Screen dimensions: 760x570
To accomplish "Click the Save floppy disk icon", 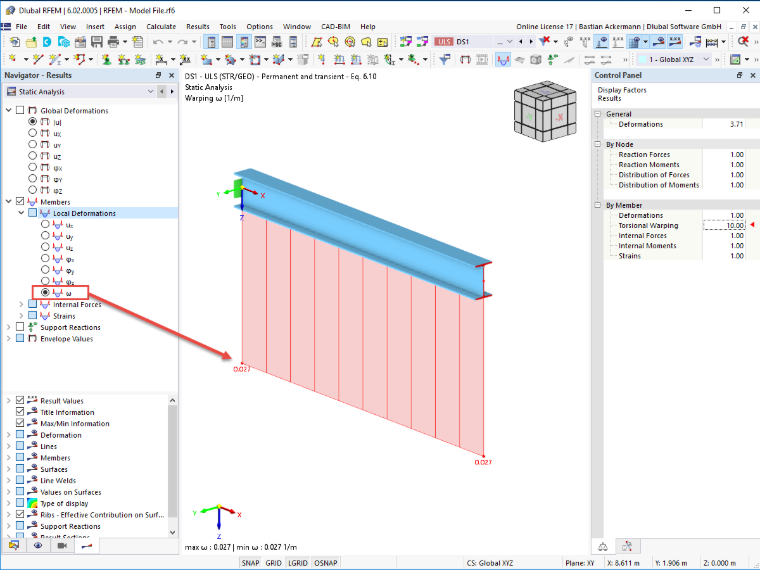I will pyautogui.click(x=96, y=42).
